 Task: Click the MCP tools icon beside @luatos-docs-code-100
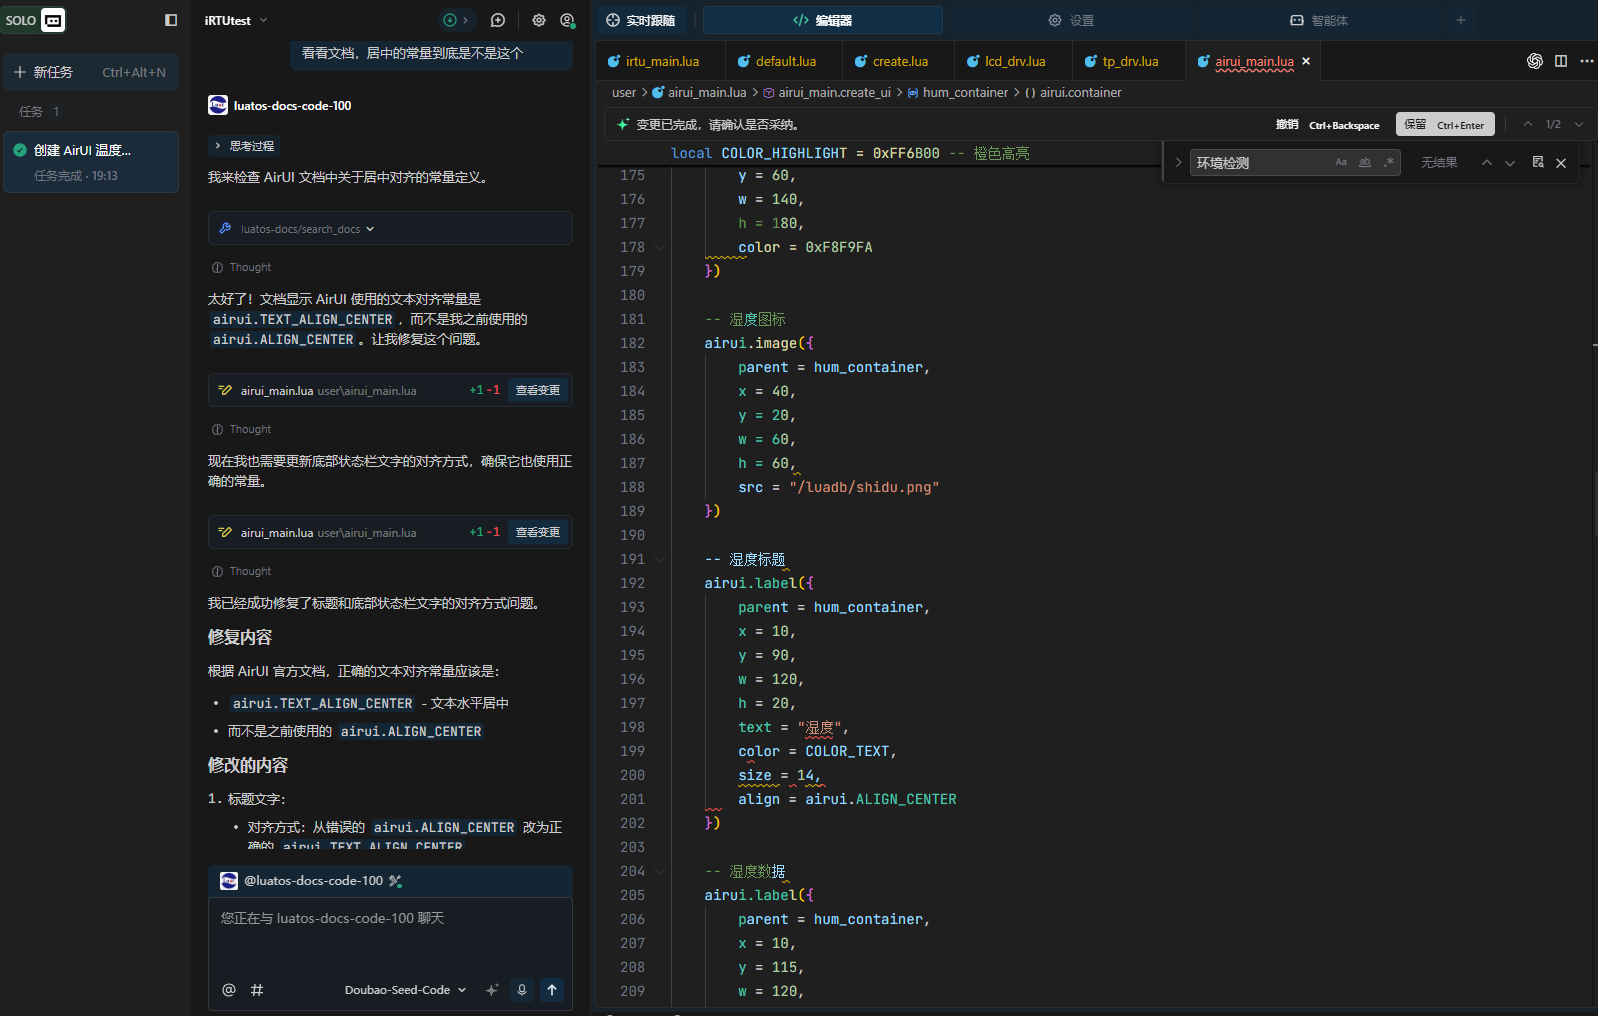(396, 881)
